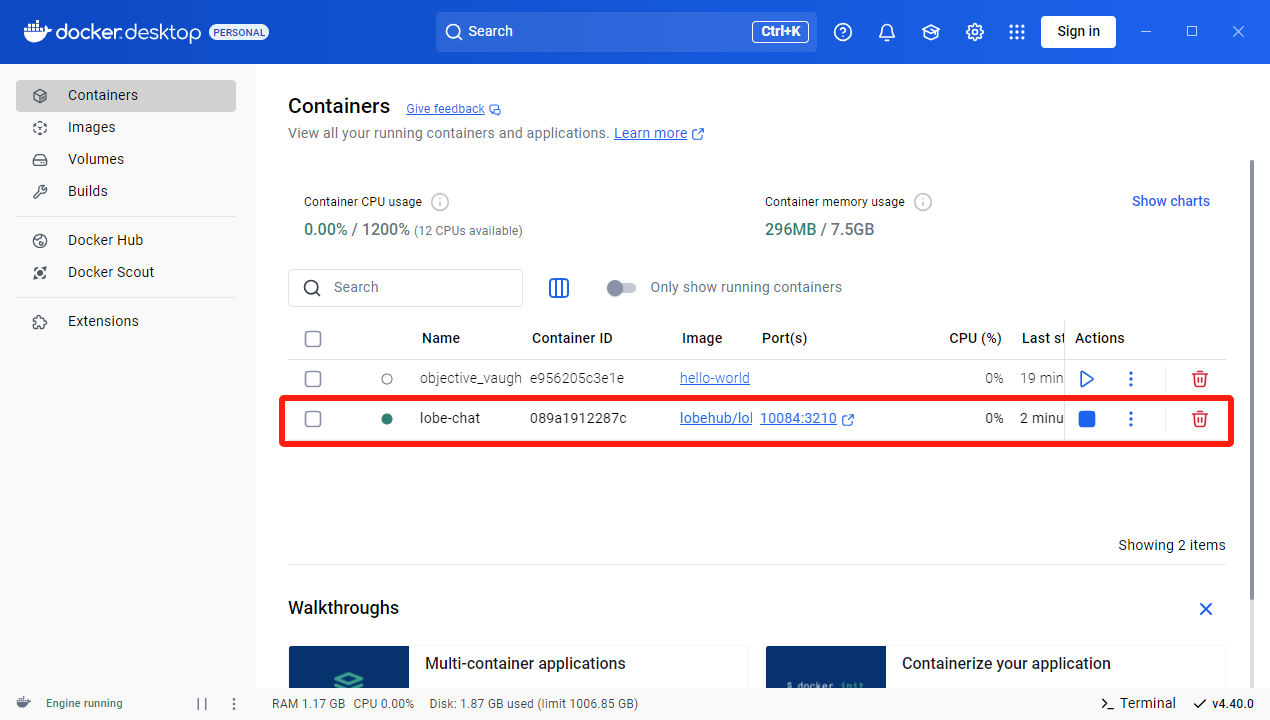Screen dimensions: 1270x720
Task: Open the Help question mark icon
Action: click(x=843, y=32)
